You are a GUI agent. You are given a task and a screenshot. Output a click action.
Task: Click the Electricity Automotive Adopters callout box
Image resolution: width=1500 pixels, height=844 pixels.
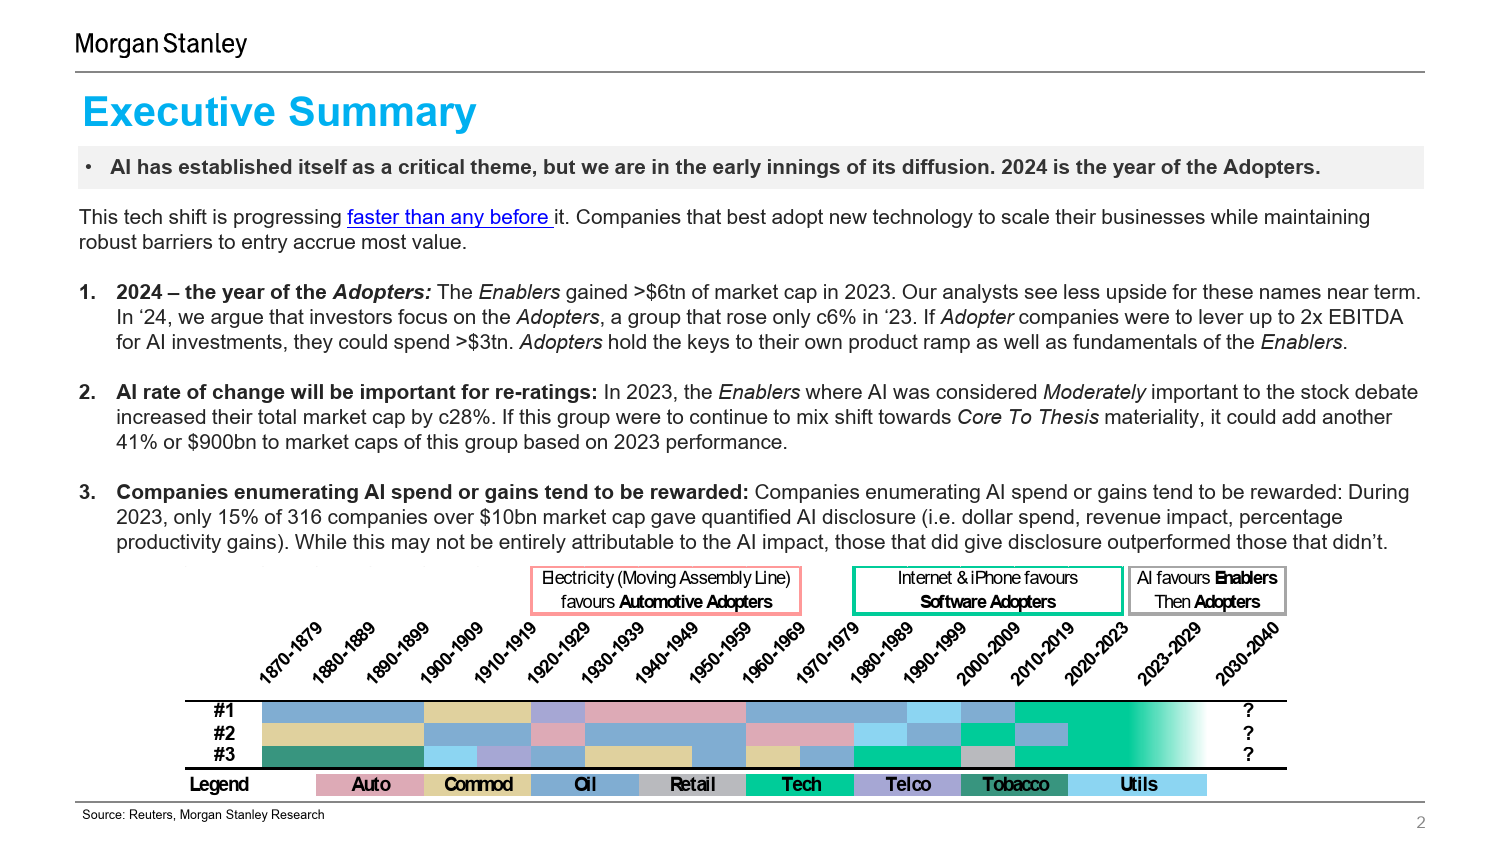tap(666, 590)
